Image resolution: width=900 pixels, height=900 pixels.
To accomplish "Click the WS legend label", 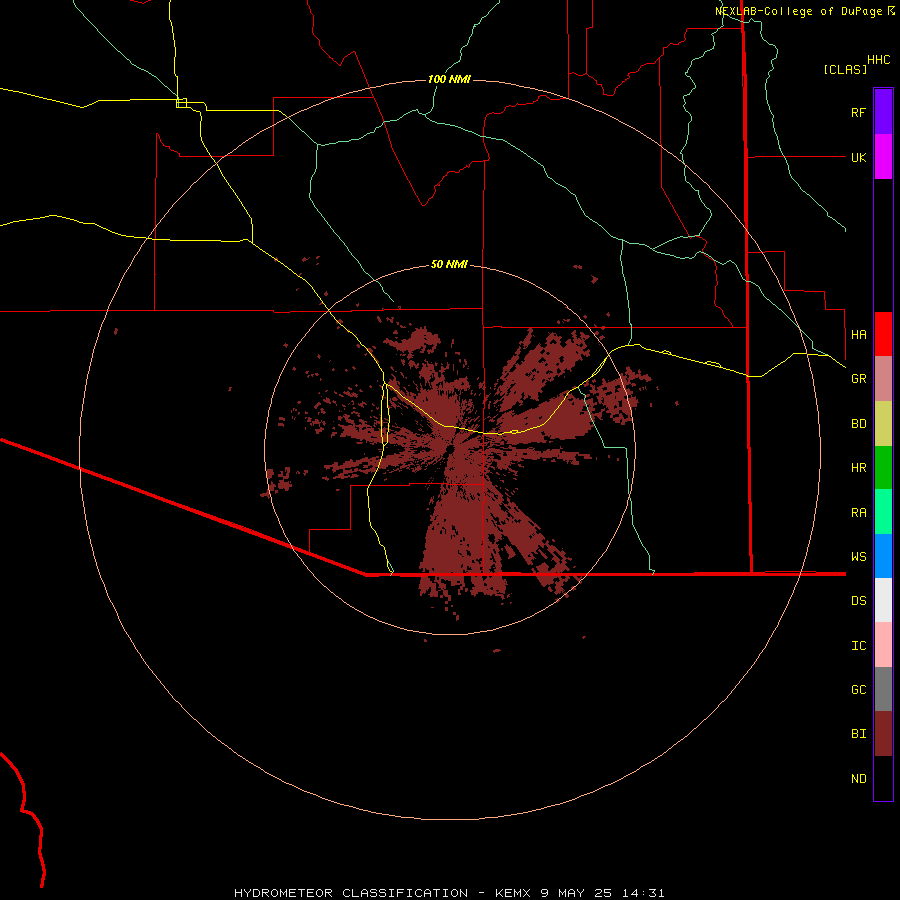I will 858,557.
